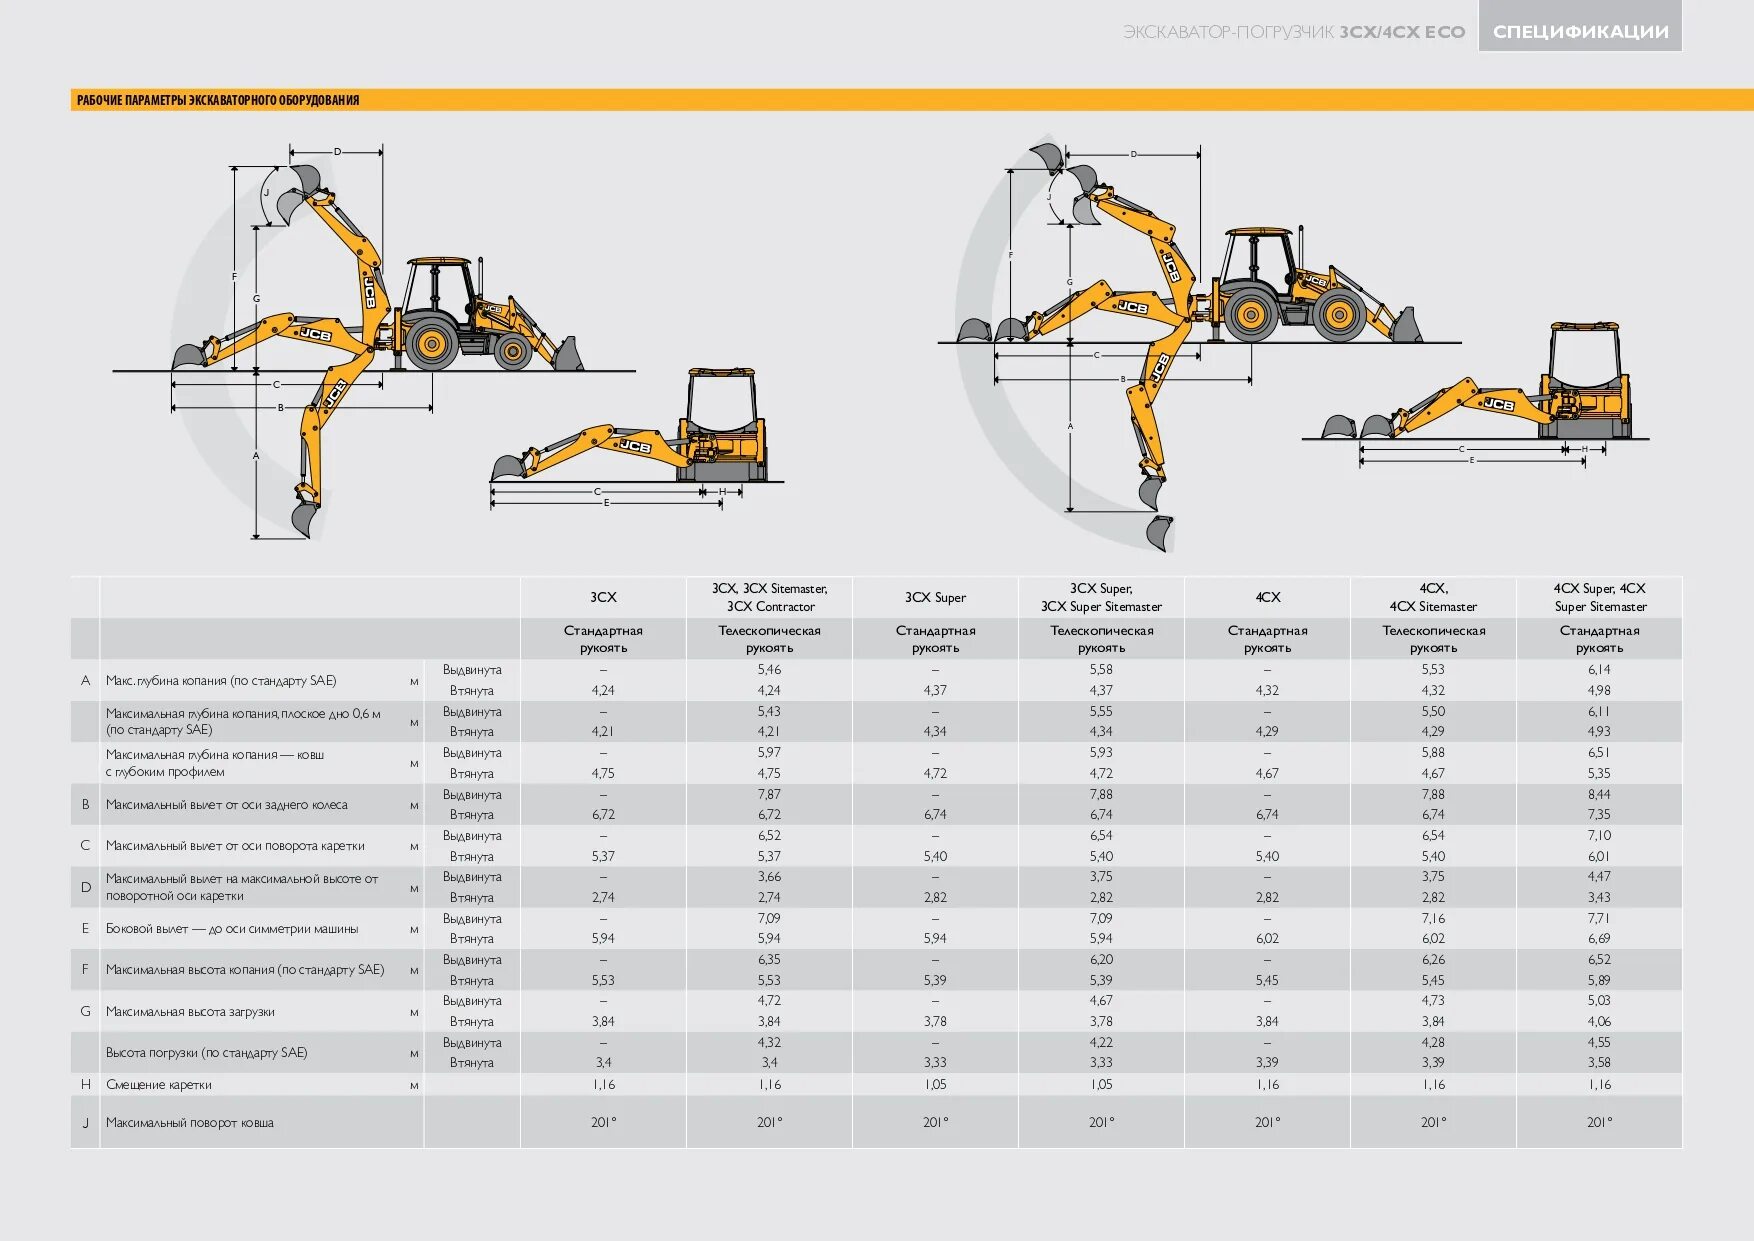
Task: Click value 7,71 in row E
Action: (x=1599, y=918)
